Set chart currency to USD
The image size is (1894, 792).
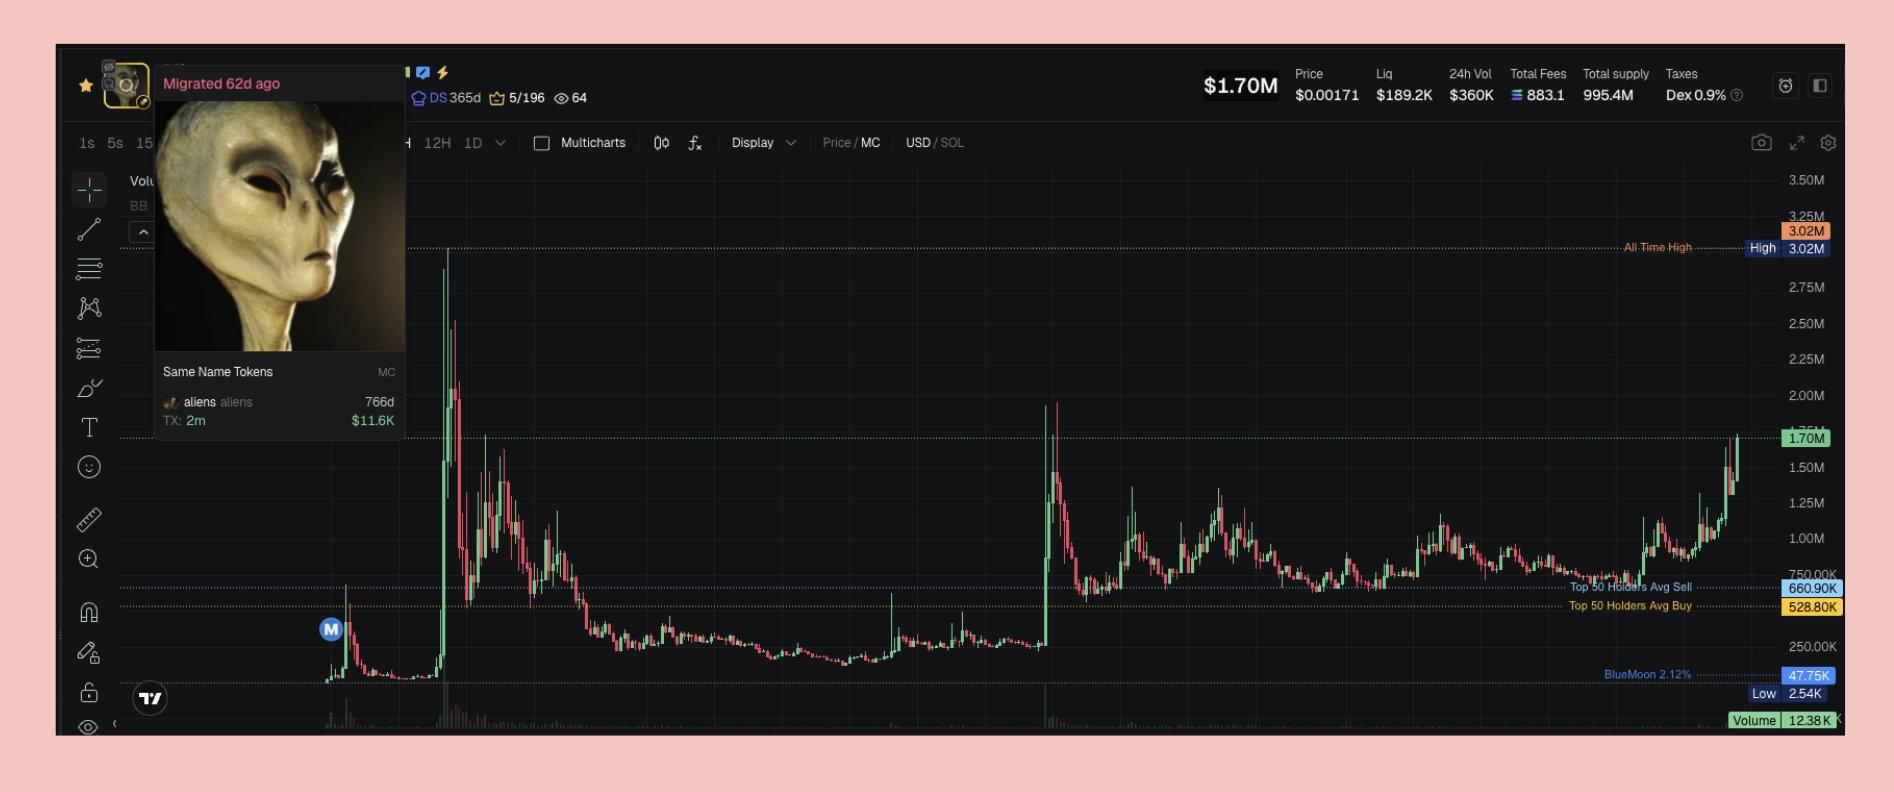(918, 143)
